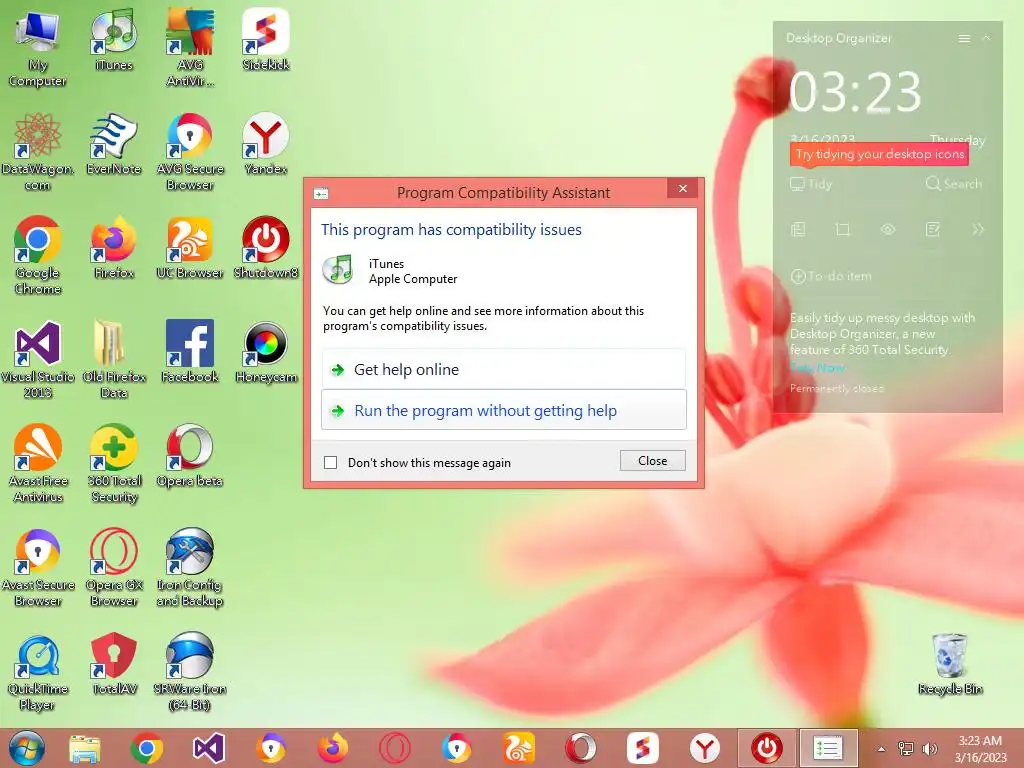This screenshot has height=768, width=1024.
Task: Select the QuickTime Player desktop shortcut
Action: [x=37, y=671]
